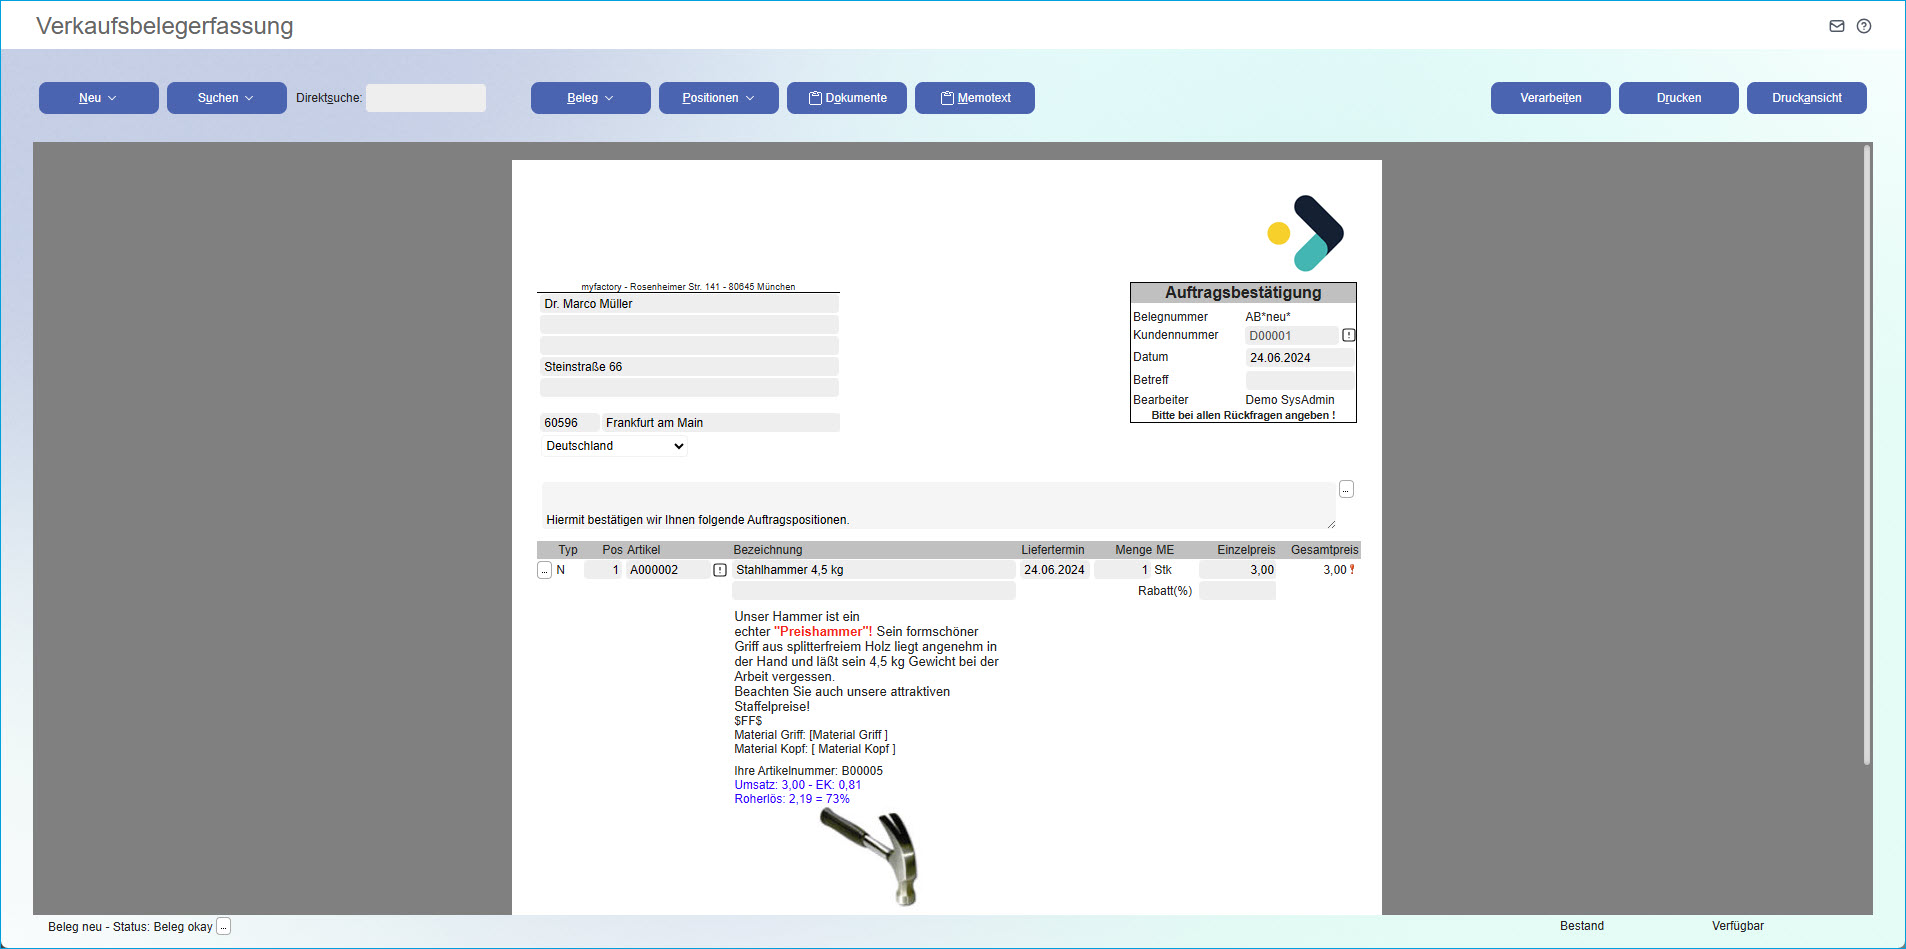Click the Gesamtpreis value 3,00
The height and width of the screenshot is (949, 1906).
(1335, 570)
